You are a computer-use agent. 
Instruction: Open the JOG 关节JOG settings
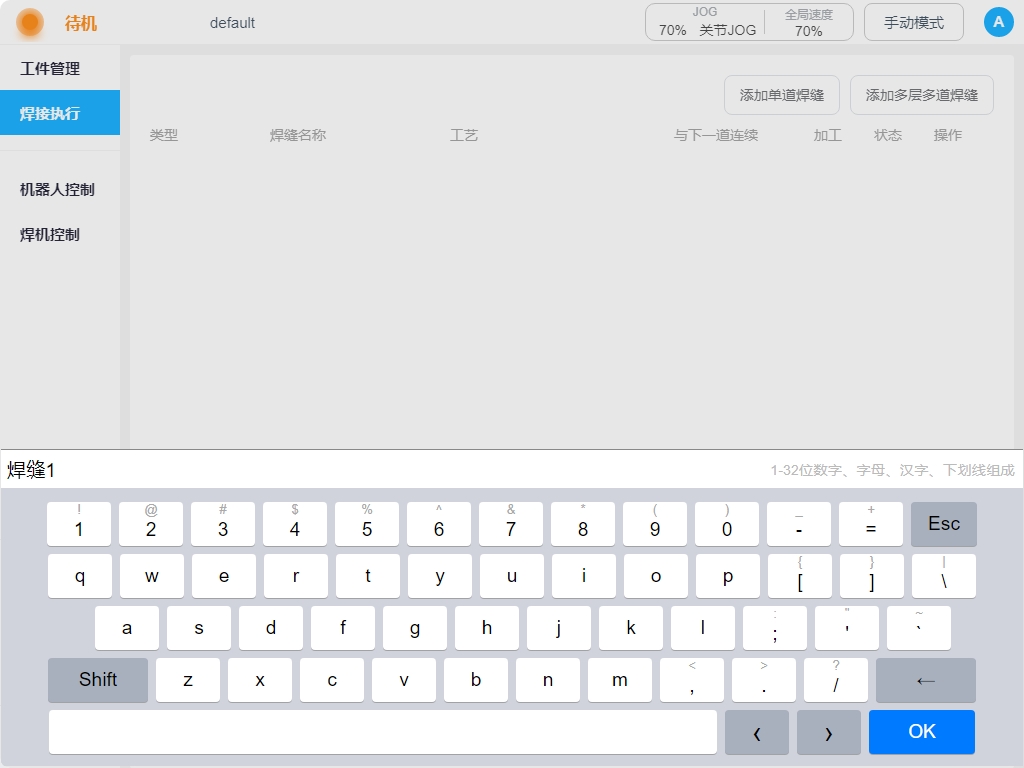pyautogui.click(x=706, y=22)
